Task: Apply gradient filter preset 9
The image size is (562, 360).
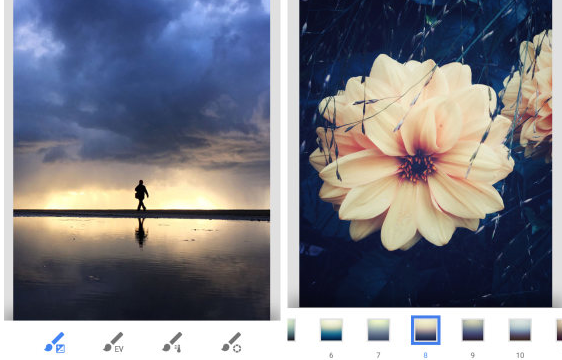Action: pos(473,330)
